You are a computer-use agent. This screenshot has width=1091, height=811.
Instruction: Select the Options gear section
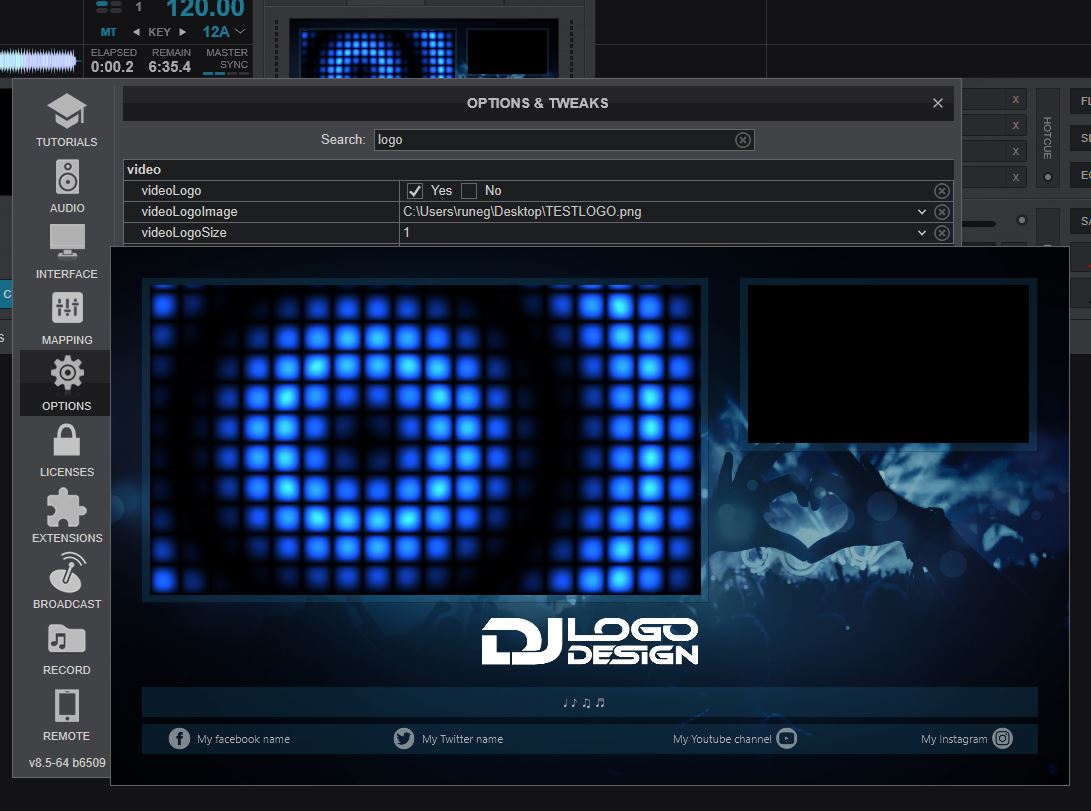tap(67, 384)
